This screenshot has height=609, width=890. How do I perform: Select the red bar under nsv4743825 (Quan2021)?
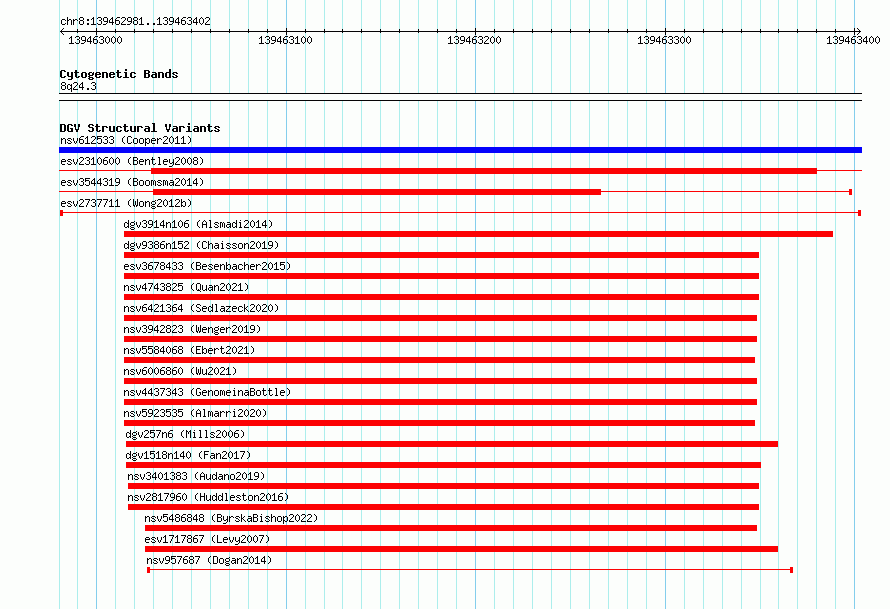441,297
